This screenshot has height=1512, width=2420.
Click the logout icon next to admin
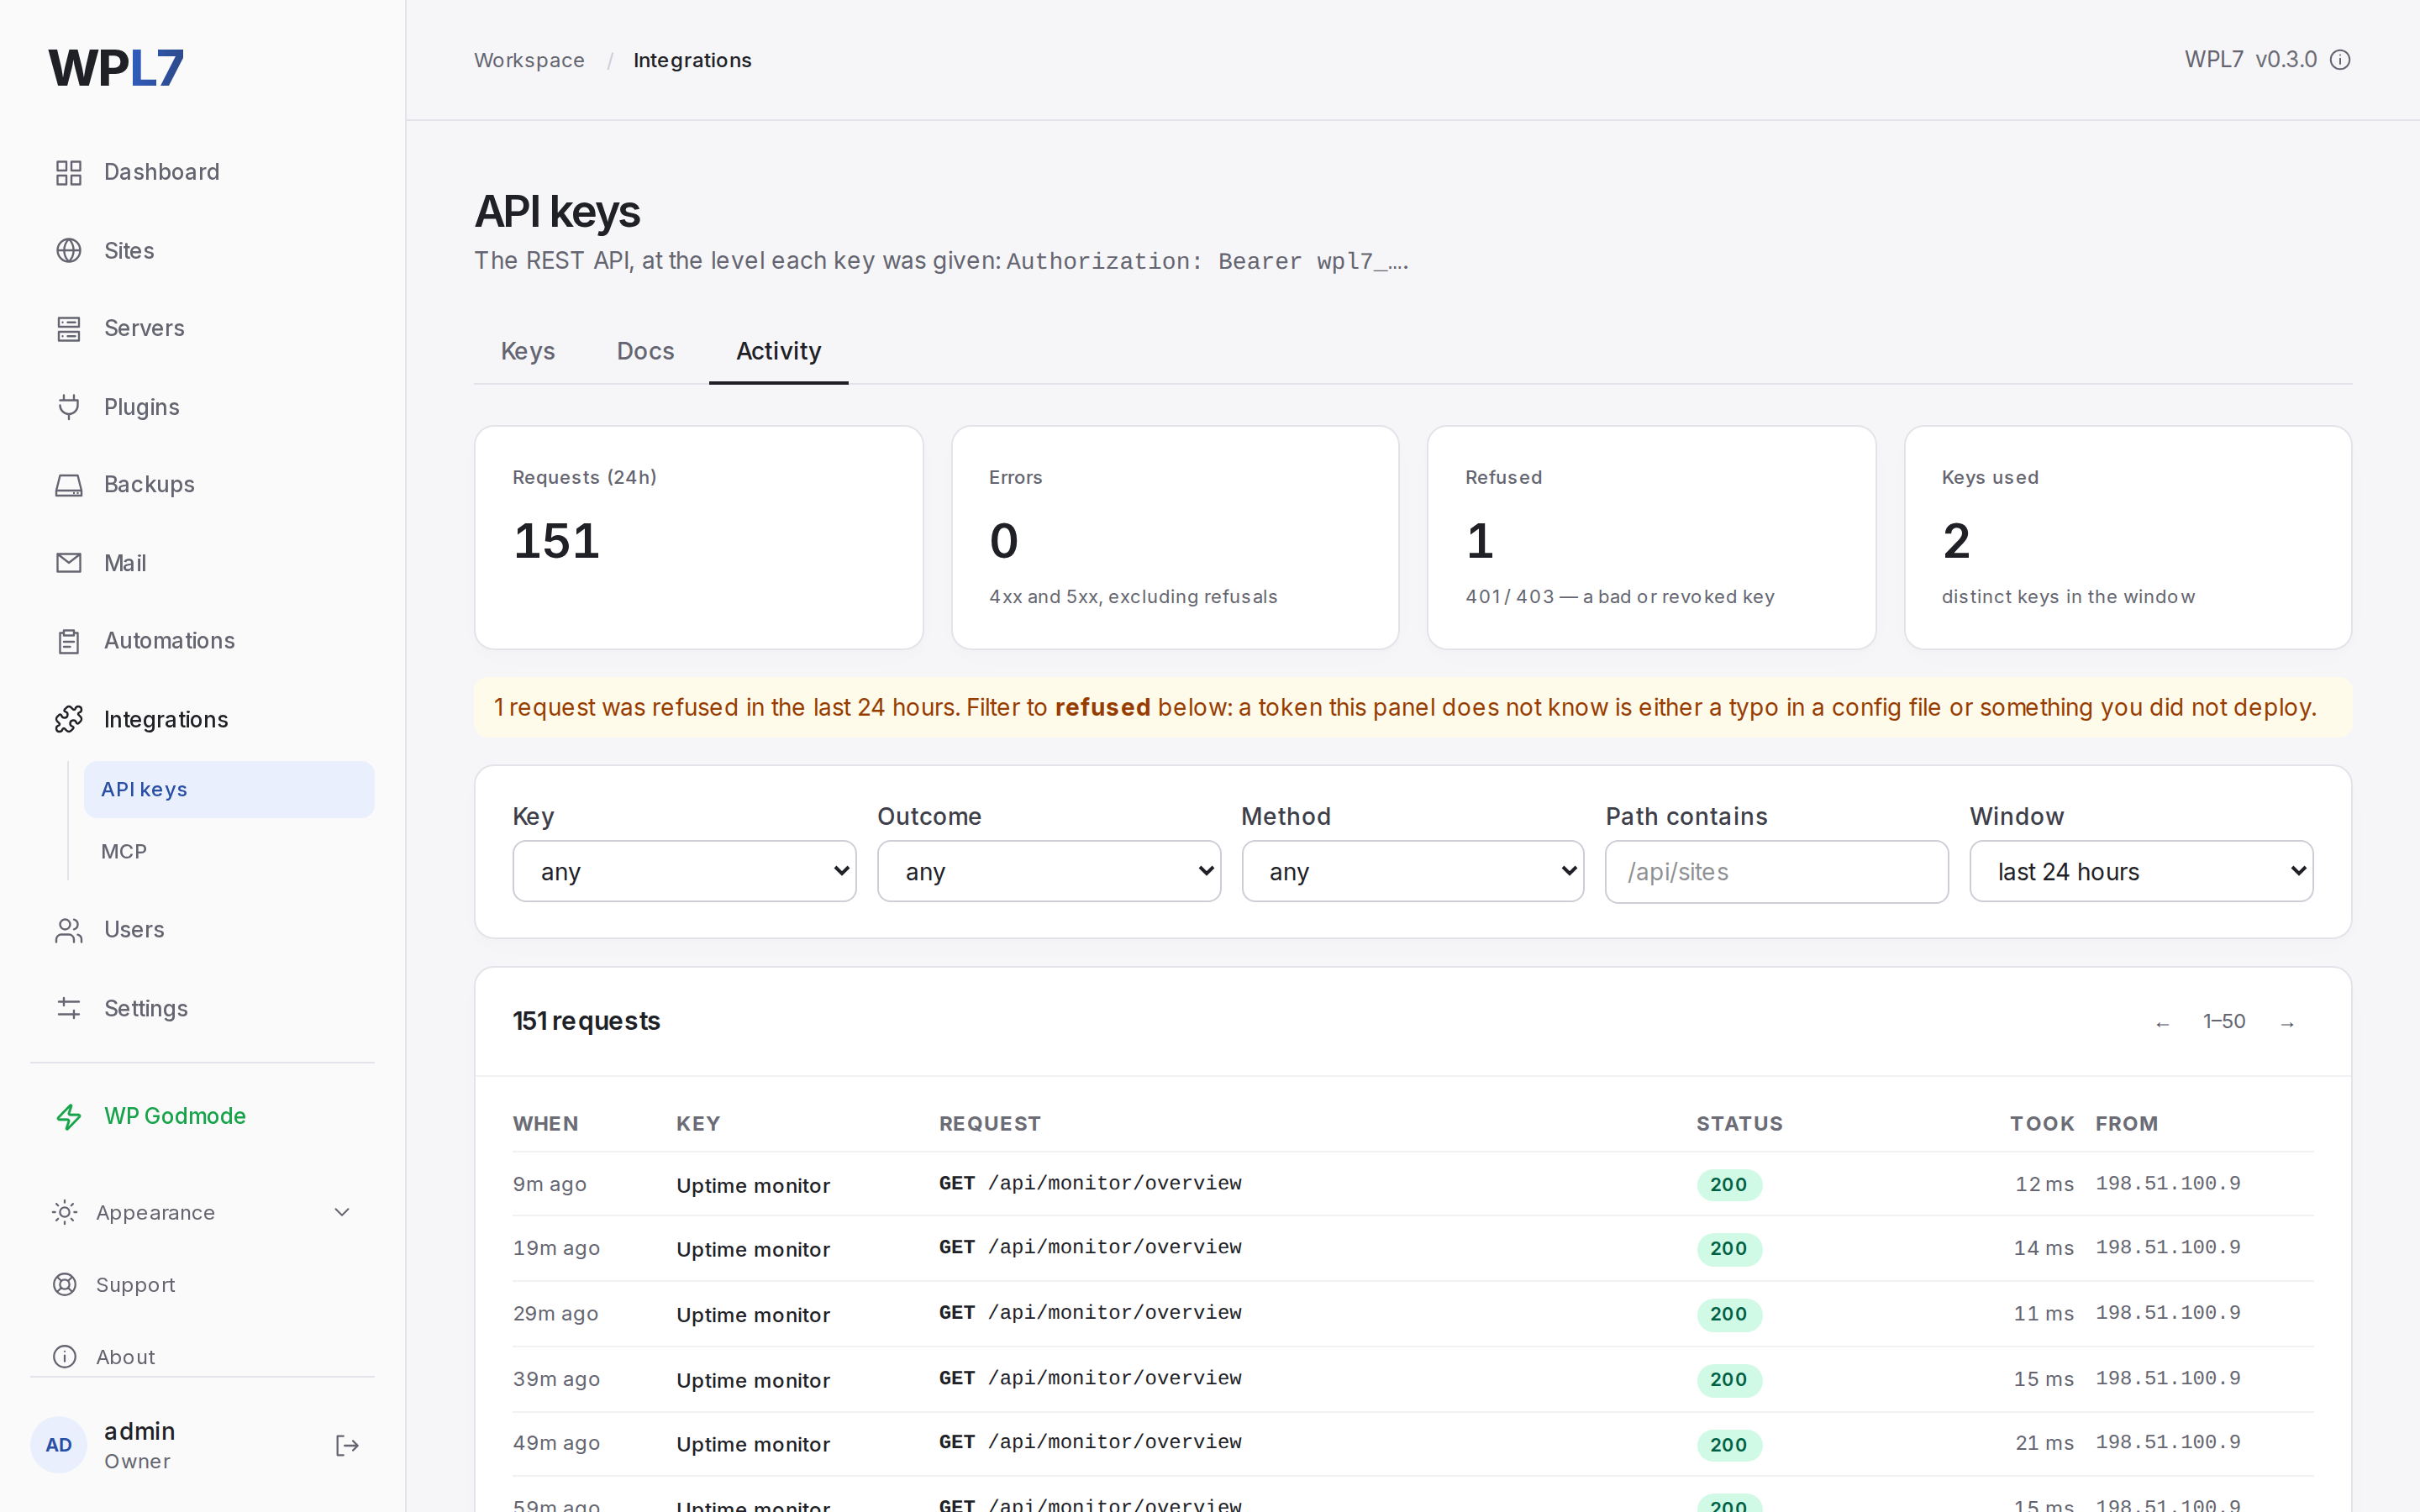[346, 1445]
